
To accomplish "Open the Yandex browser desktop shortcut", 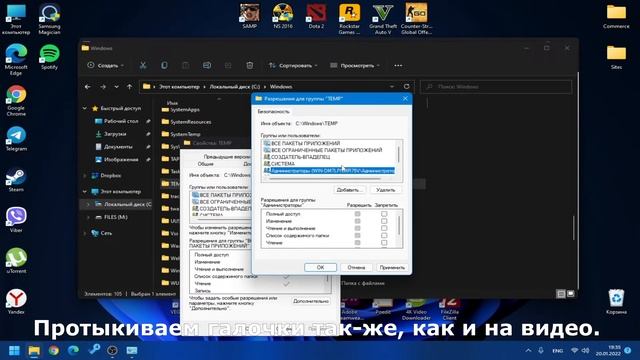I will pos(16,301).
